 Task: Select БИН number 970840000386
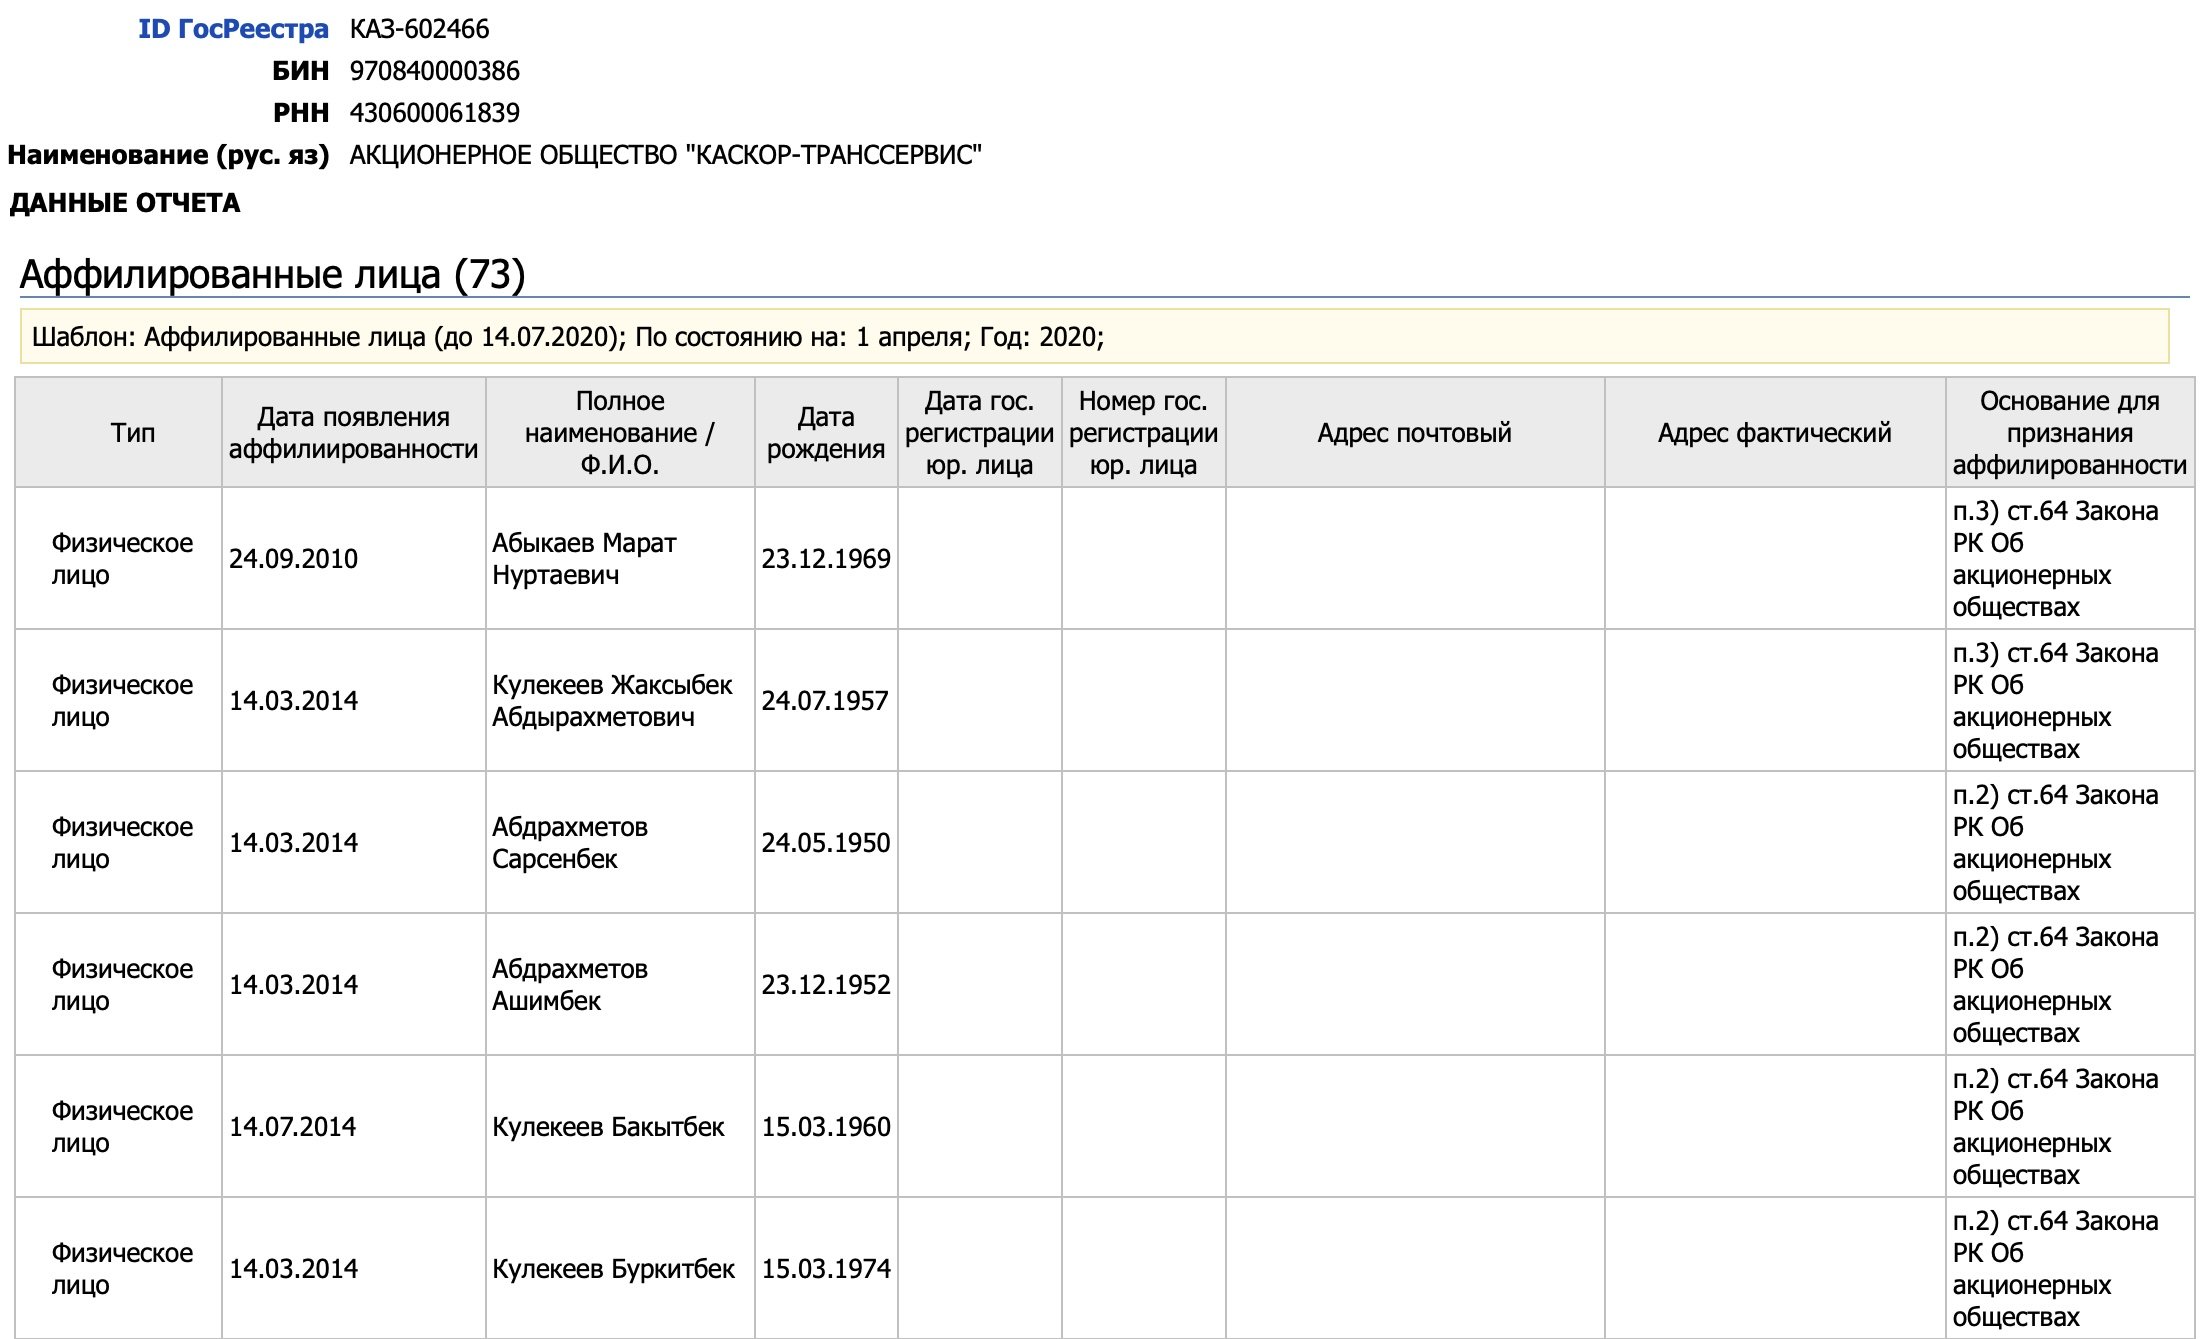[x=434, y=71]
